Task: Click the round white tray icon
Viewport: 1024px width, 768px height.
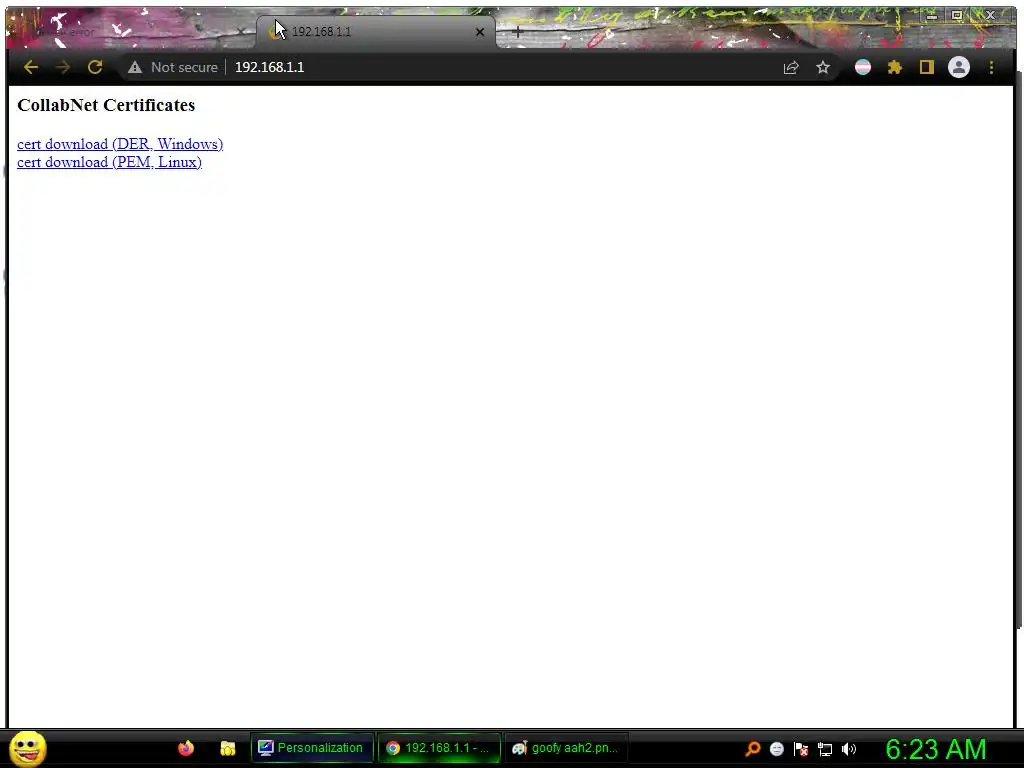Action: click(x=776, y=748)
